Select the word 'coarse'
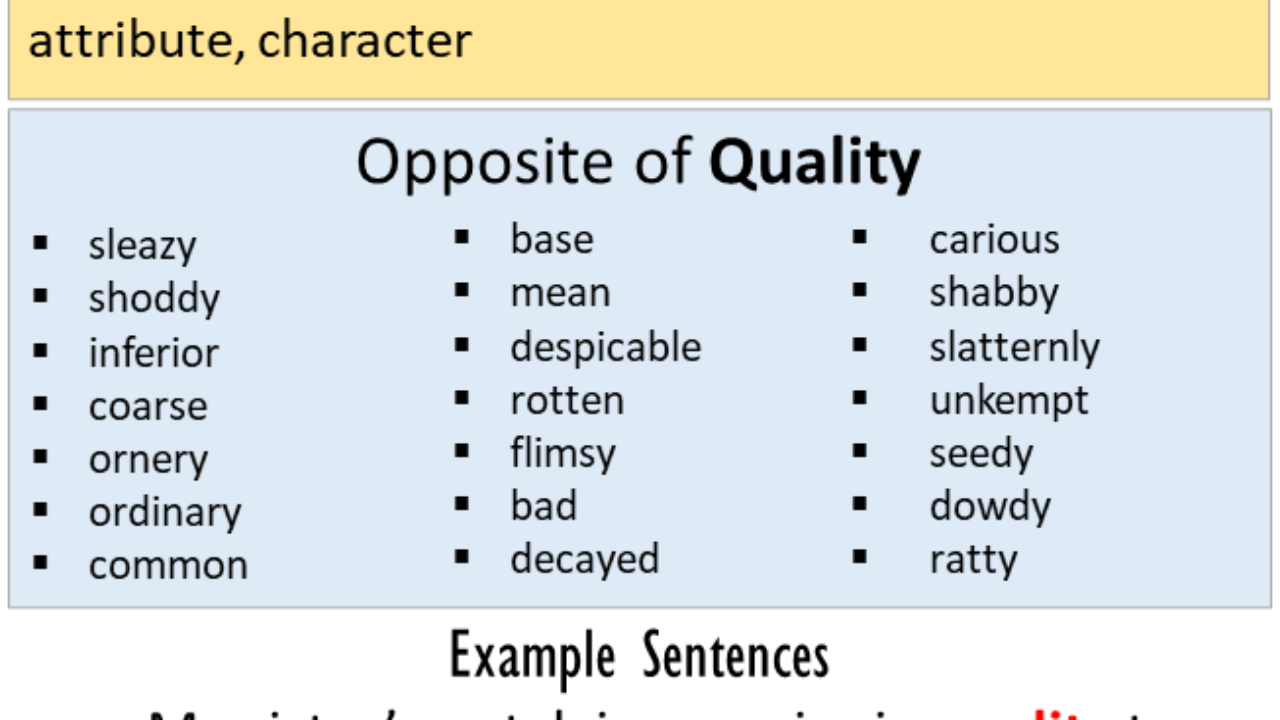This screenshot has width=1280, height=720. click(x=148, y=406)
